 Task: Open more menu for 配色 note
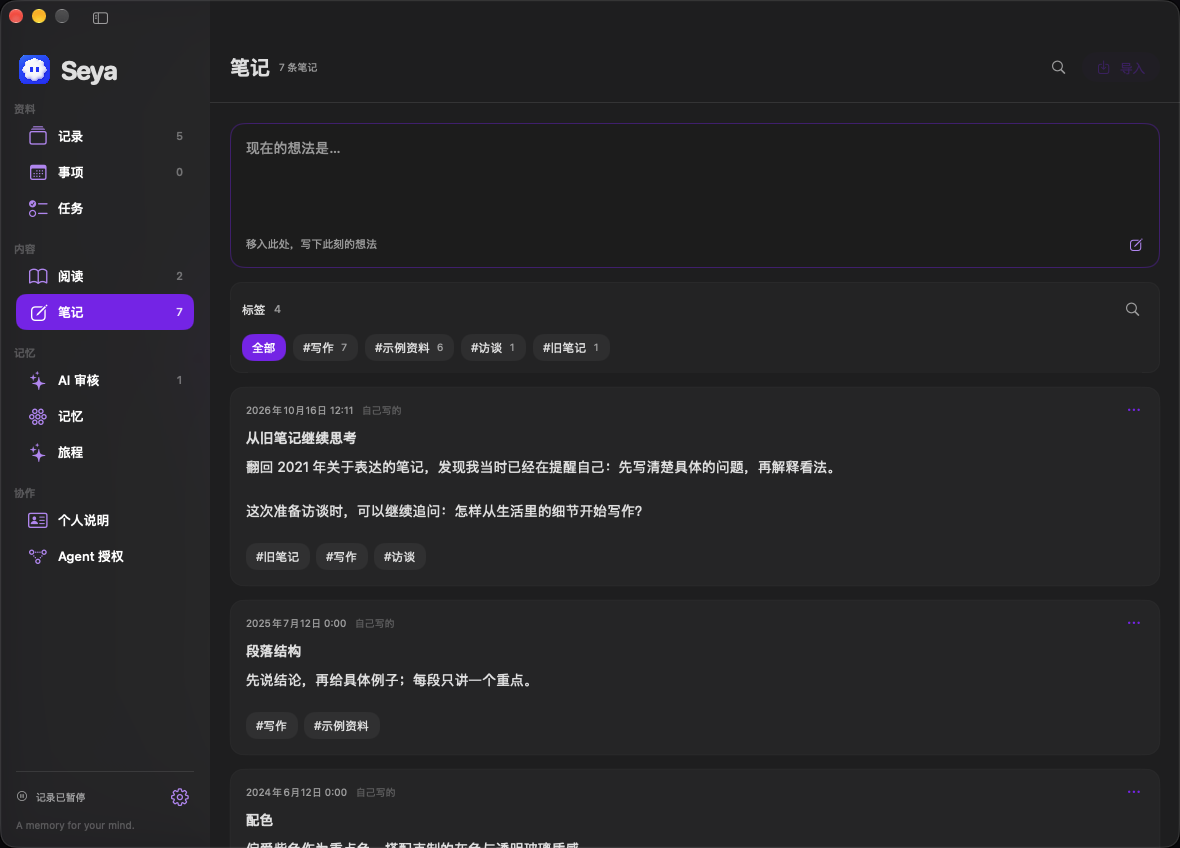[1133, 792]
